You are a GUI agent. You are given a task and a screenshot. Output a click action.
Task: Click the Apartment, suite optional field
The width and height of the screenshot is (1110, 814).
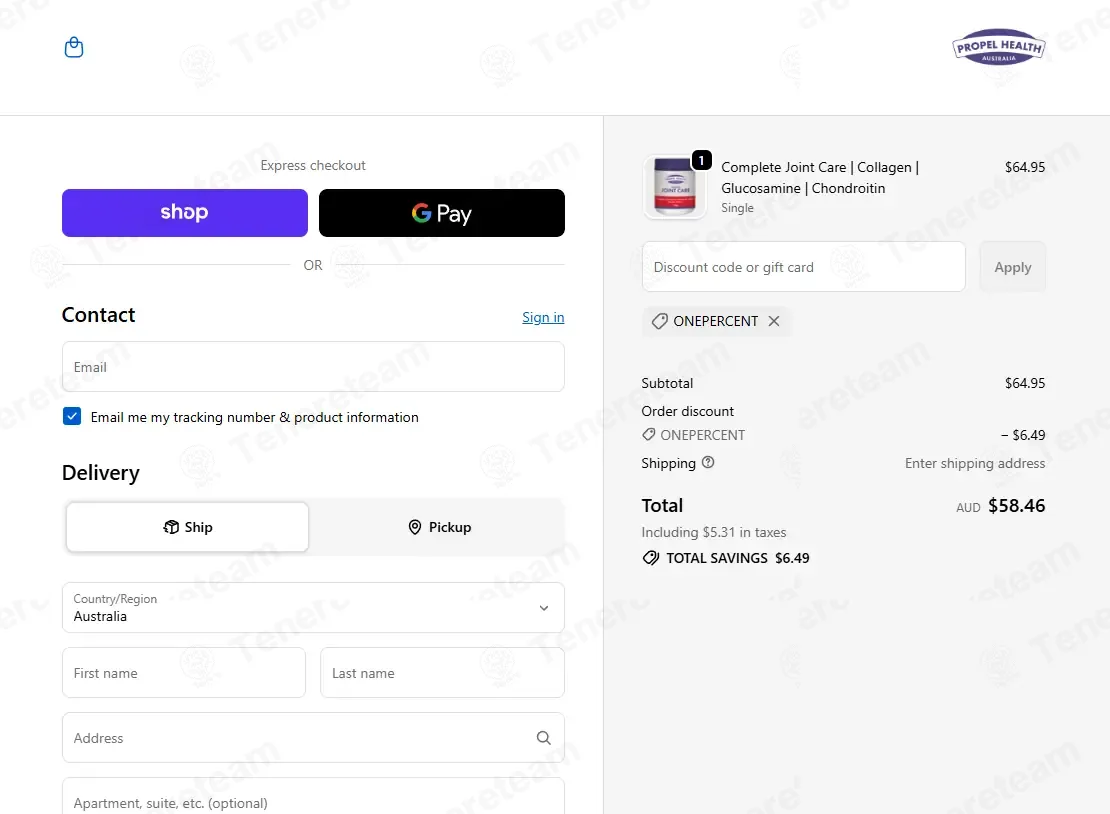coord(313,796)
